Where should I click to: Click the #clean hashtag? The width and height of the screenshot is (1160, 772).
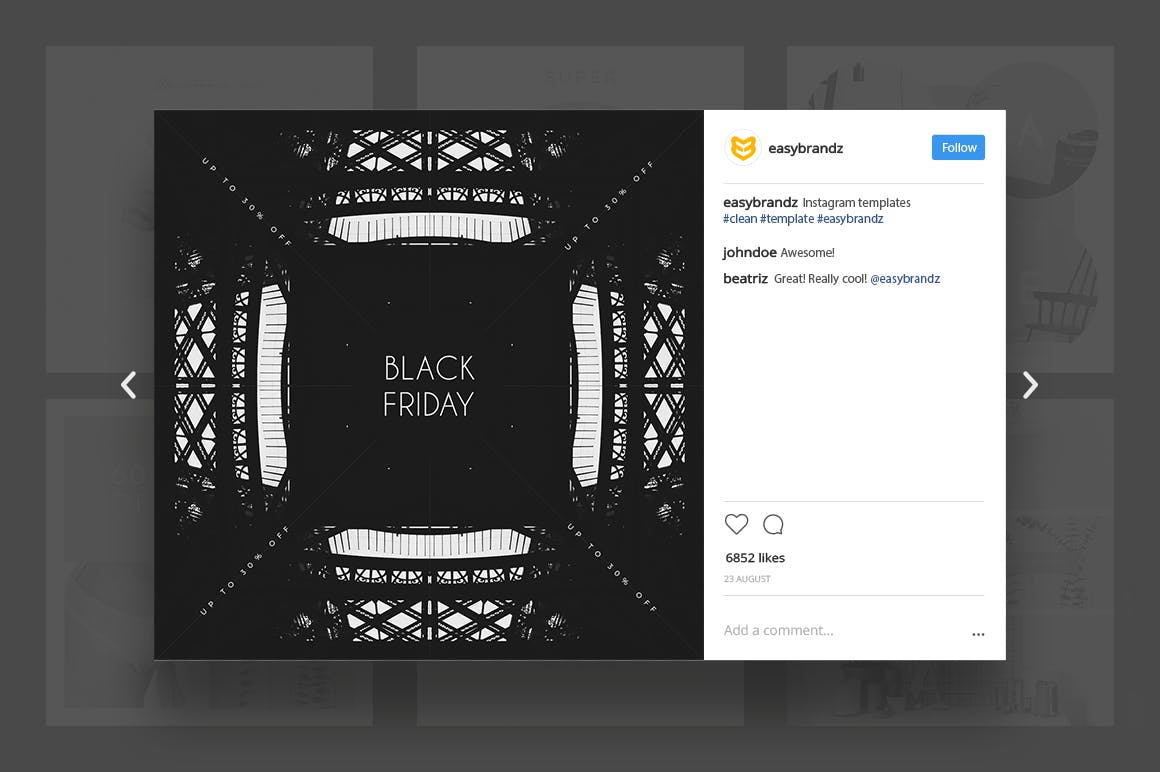pos(740,218)
